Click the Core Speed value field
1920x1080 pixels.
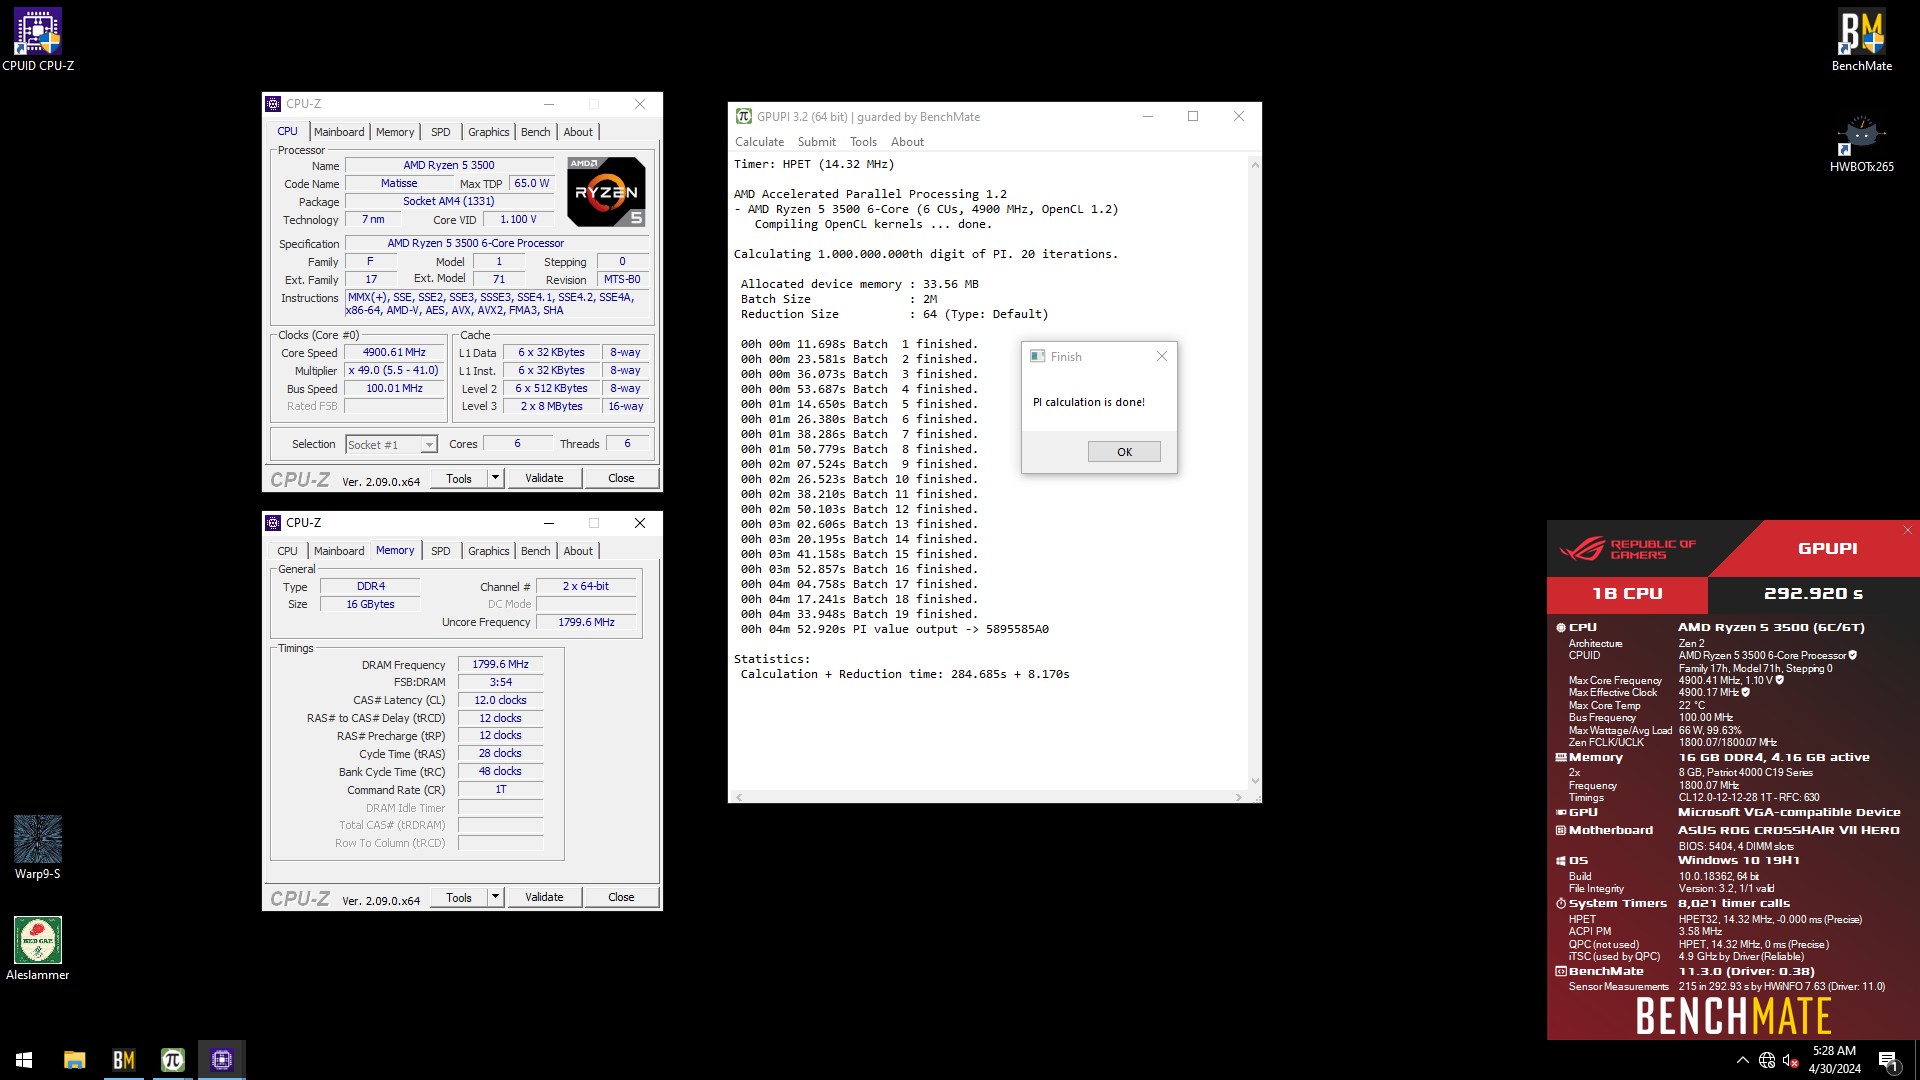(x=394, y=352)
